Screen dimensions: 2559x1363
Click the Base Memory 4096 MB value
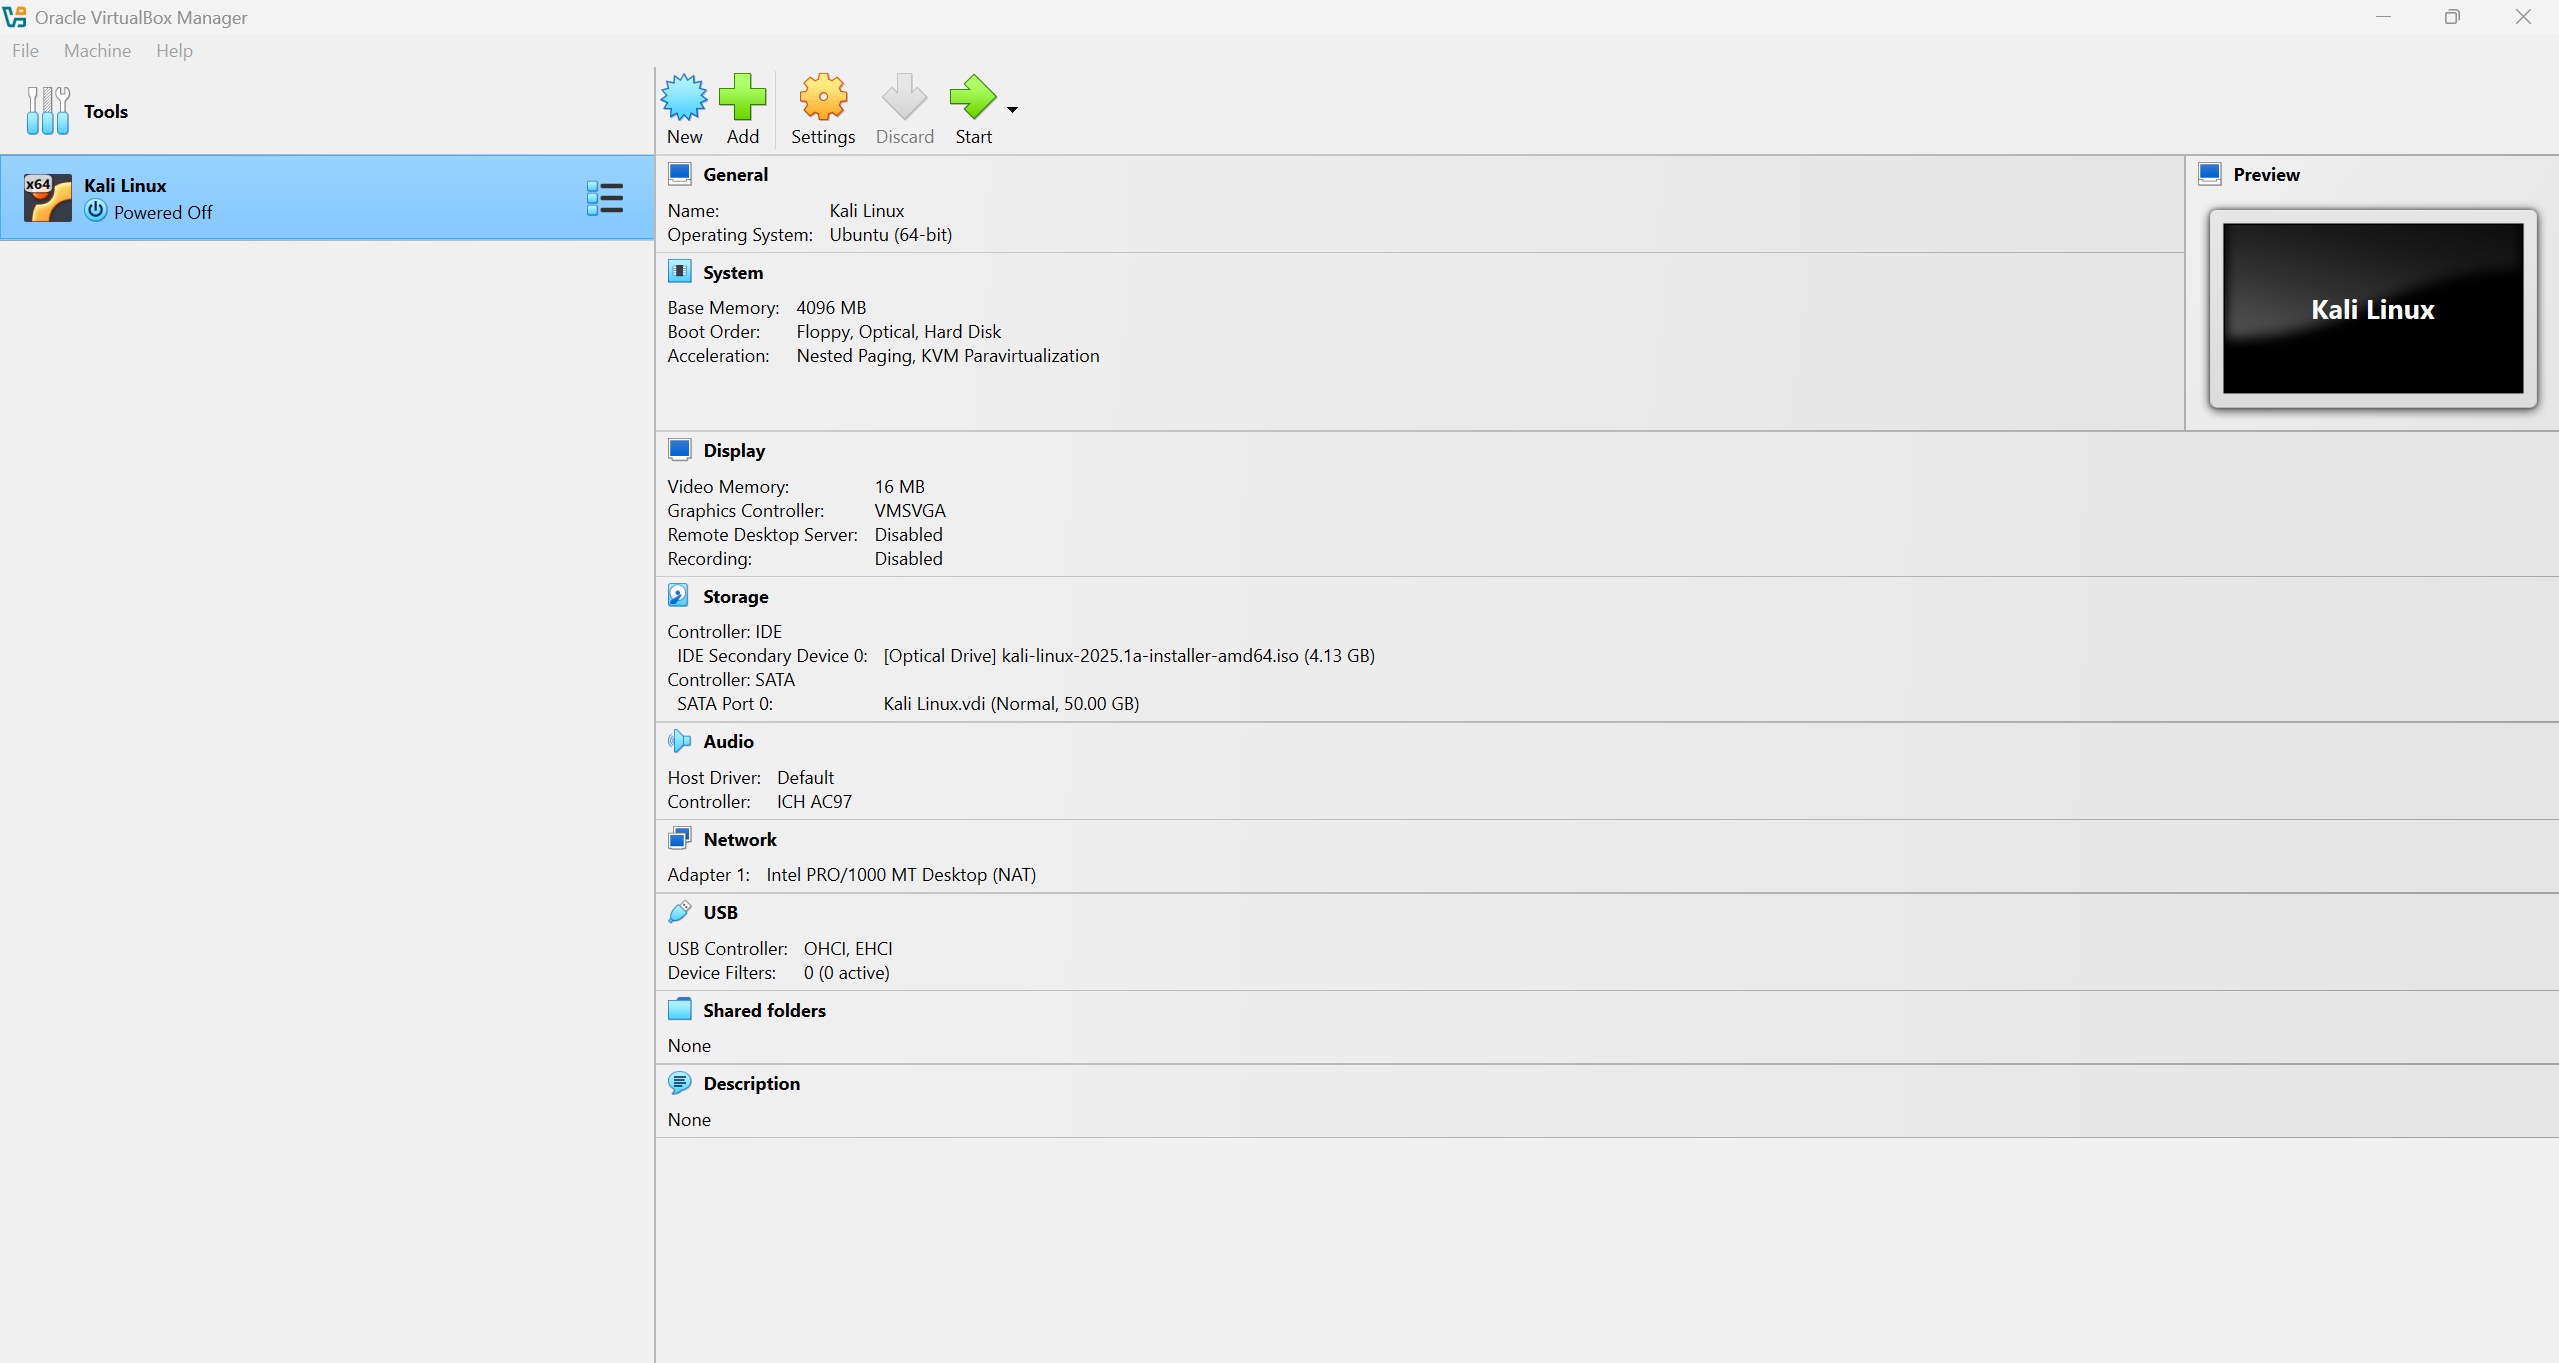[831, 307]
